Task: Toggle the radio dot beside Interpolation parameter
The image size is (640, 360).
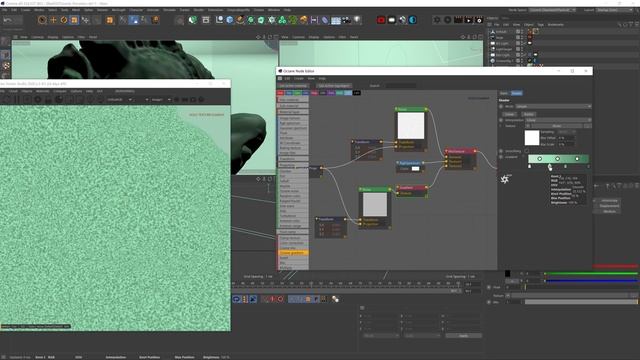Action: pyautogui.click(x=501, y=120)
